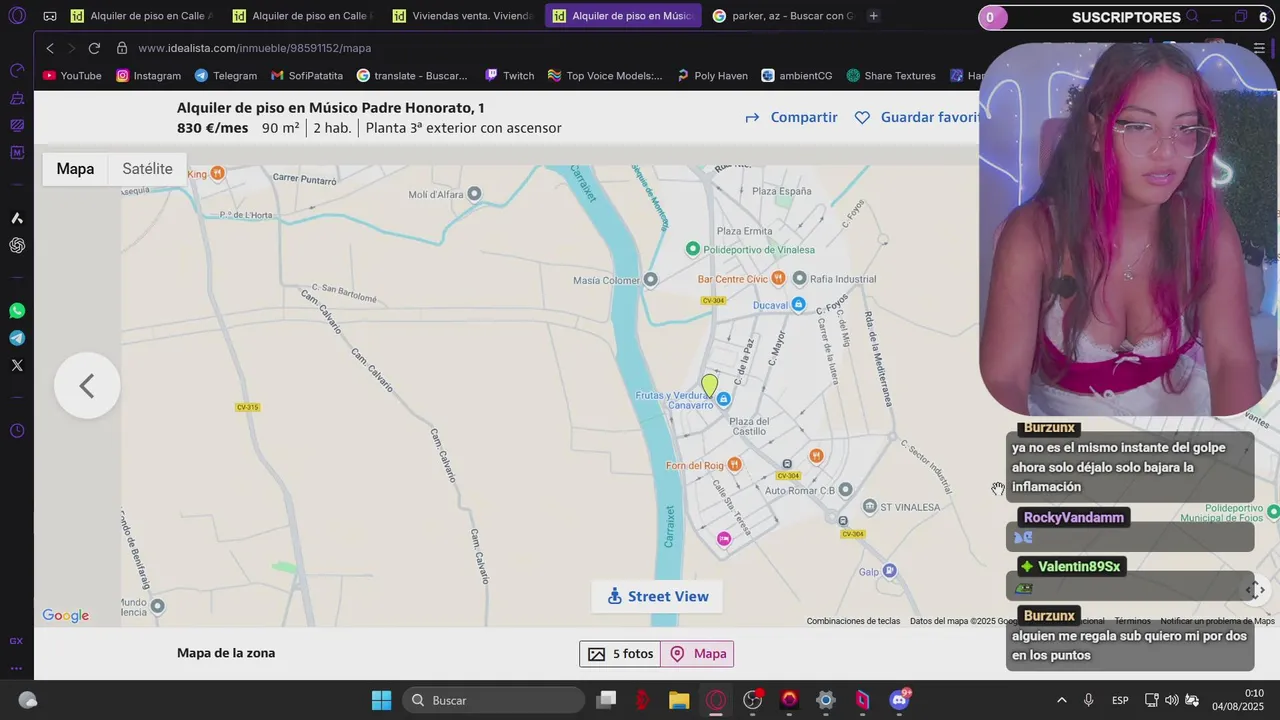Click Opera GX taskbar icon
Image resolution: width=1280 pixels, height=720 pixels.
point(716,700)
